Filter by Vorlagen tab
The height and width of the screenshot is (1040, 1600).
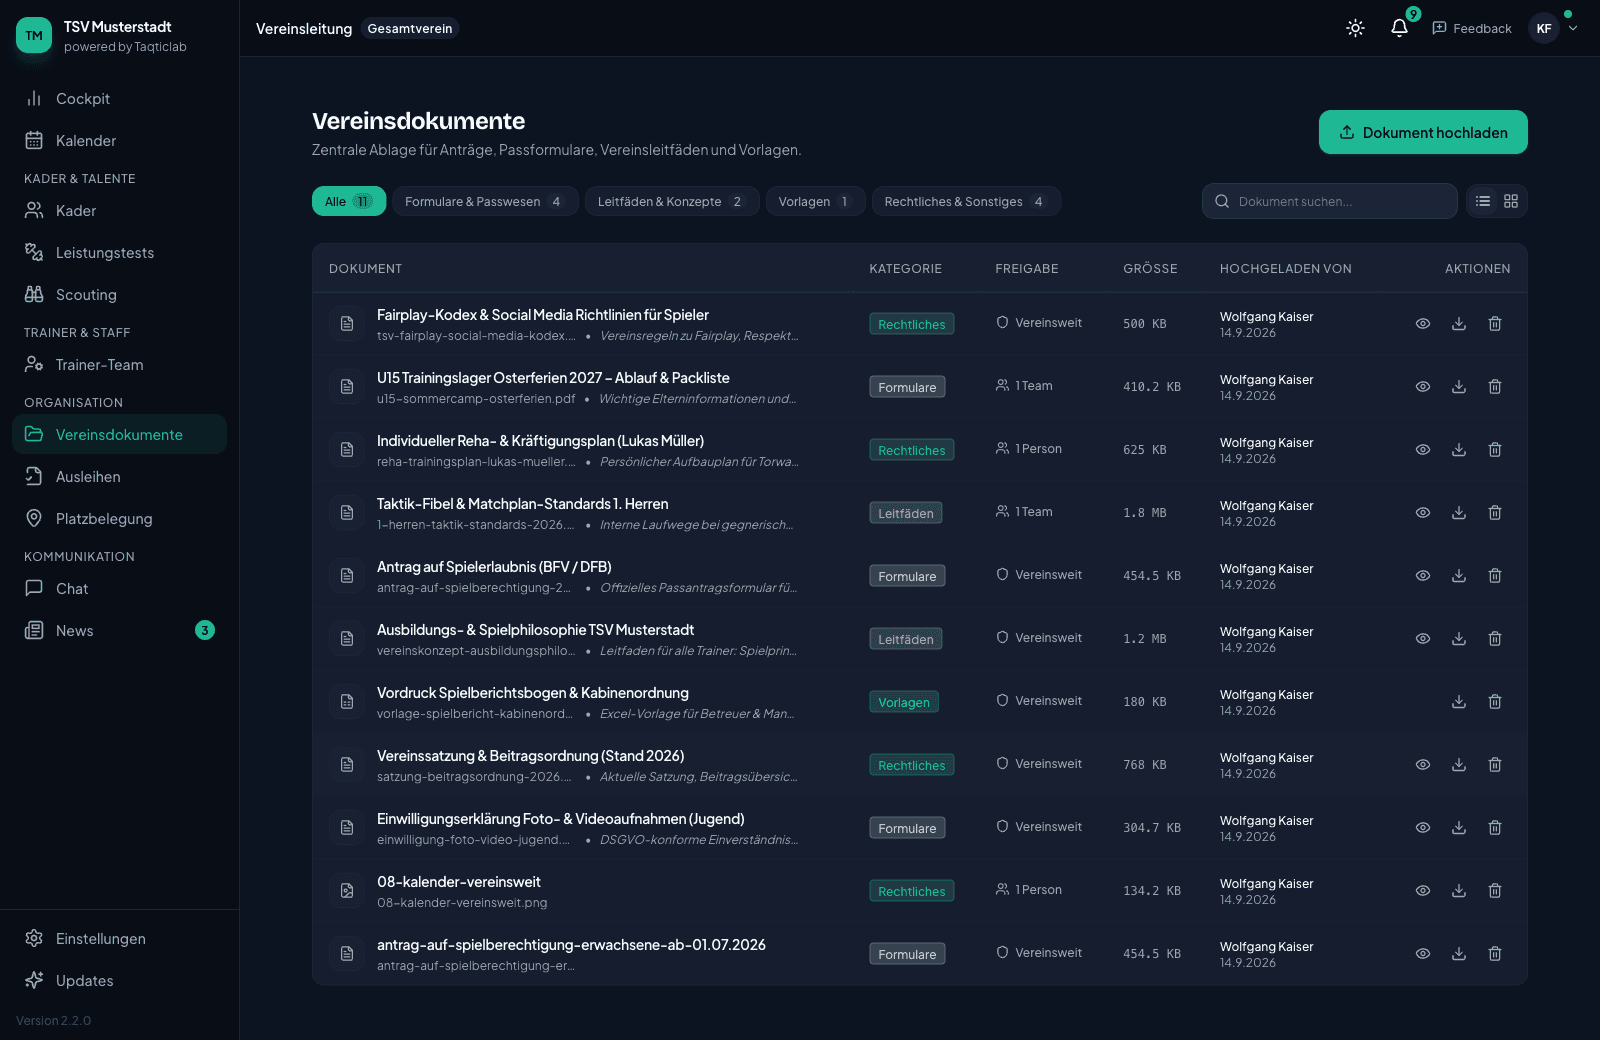pos(815,201)
